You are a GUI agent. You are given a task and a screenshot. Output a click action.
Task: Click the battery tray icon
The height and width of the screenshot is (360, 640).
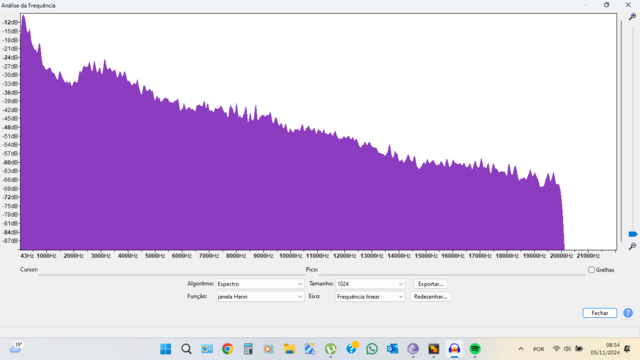pos(579,349)
